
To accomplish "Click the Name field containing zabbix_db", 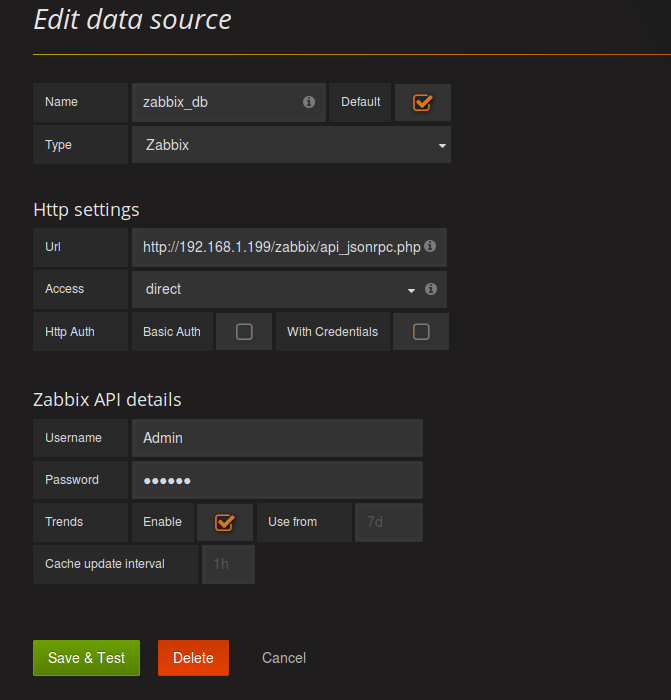I will (229, 102).
